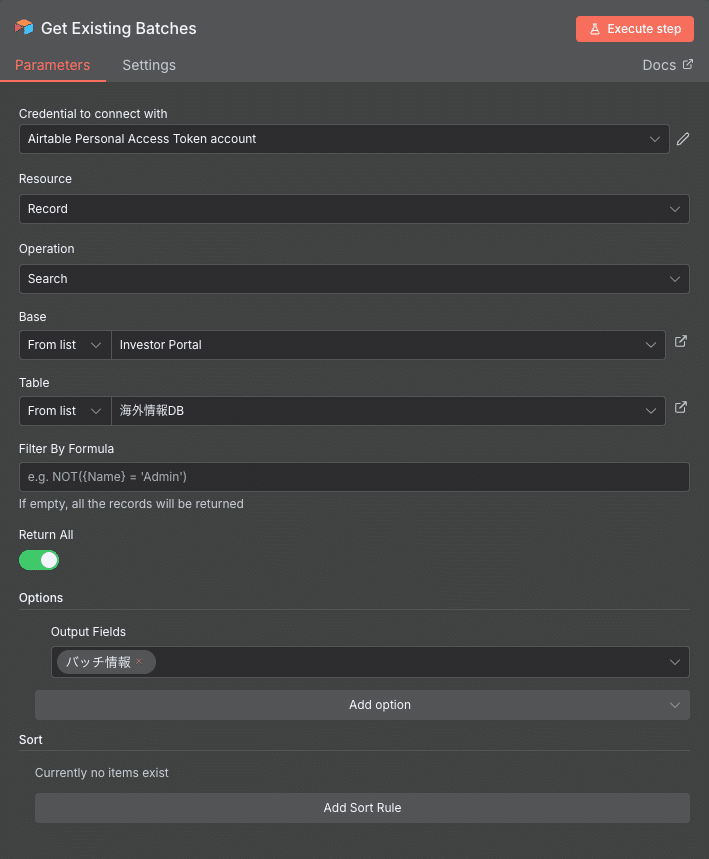Click the Execute step button

point(634,29)
